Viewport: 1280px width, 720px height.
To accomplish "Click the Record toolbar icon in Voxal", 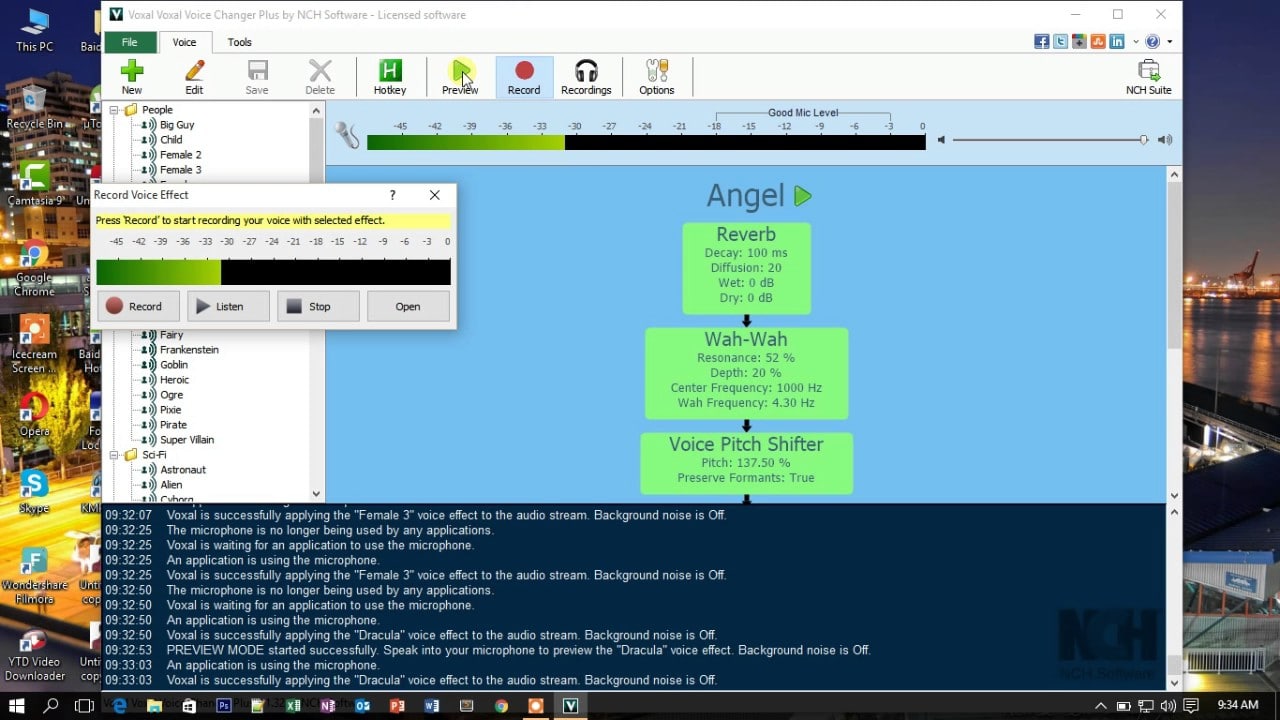I will (524, 77).
